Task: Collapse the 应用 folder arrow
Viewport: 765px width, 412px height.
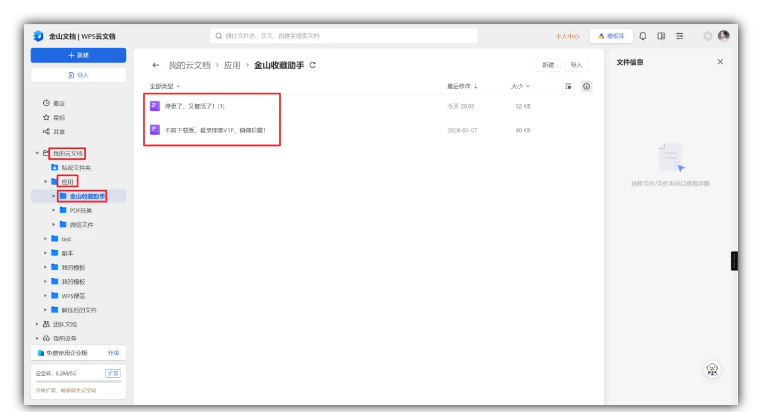Action: (x=46, y=182)
